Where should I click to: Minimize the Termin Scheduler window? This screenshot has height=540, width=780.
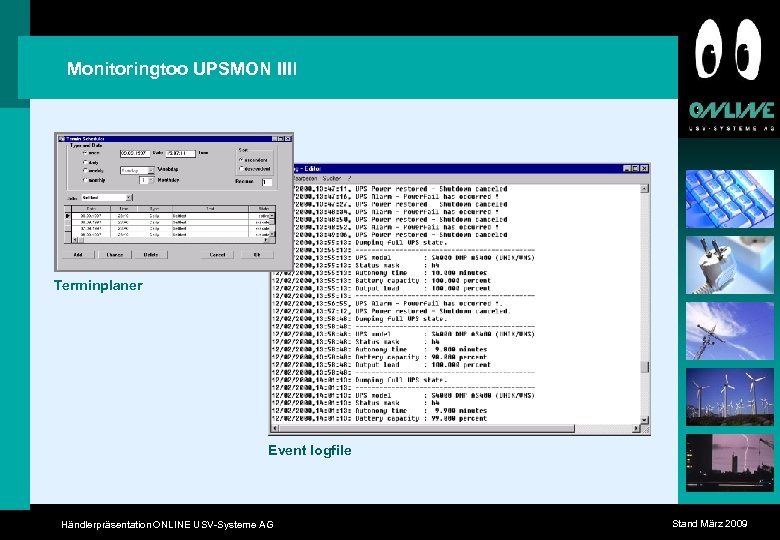click(274, 139)
